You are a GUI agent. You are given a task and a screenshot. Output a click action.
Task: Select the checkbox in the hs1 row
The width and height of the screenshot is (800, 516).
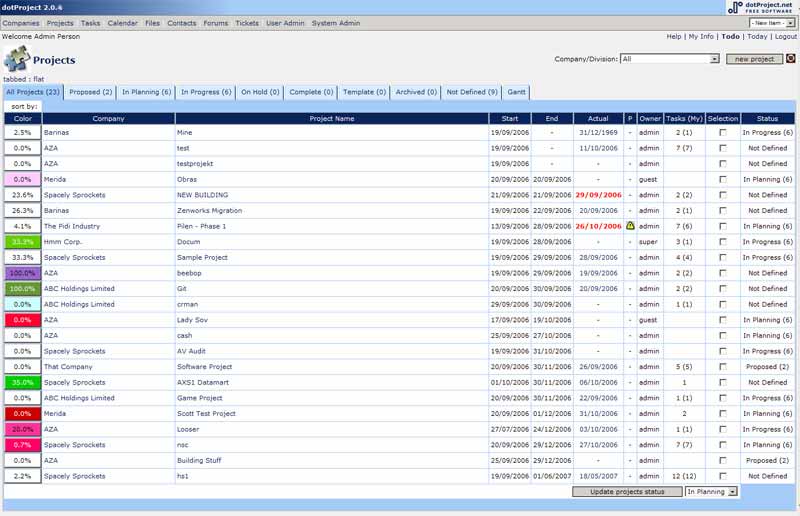click(722, 476)
